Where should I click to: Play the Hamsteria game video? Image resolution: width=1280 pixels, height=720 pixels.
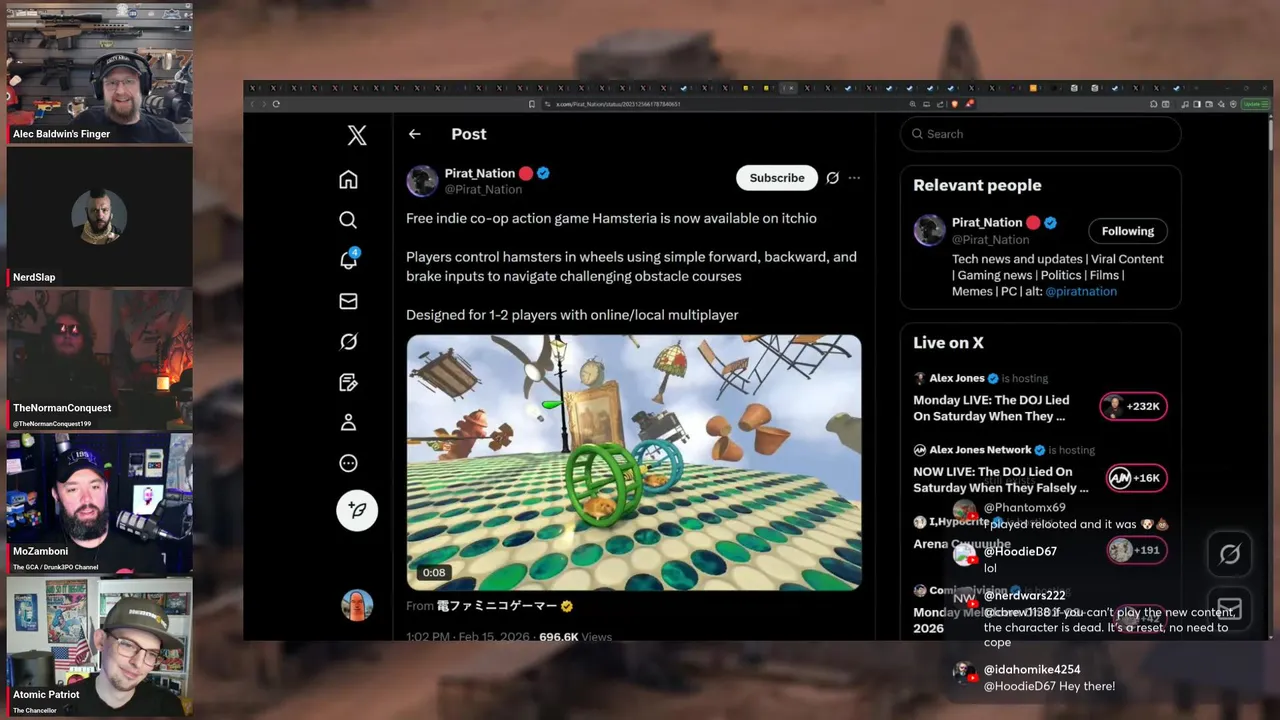coord(633,463)
